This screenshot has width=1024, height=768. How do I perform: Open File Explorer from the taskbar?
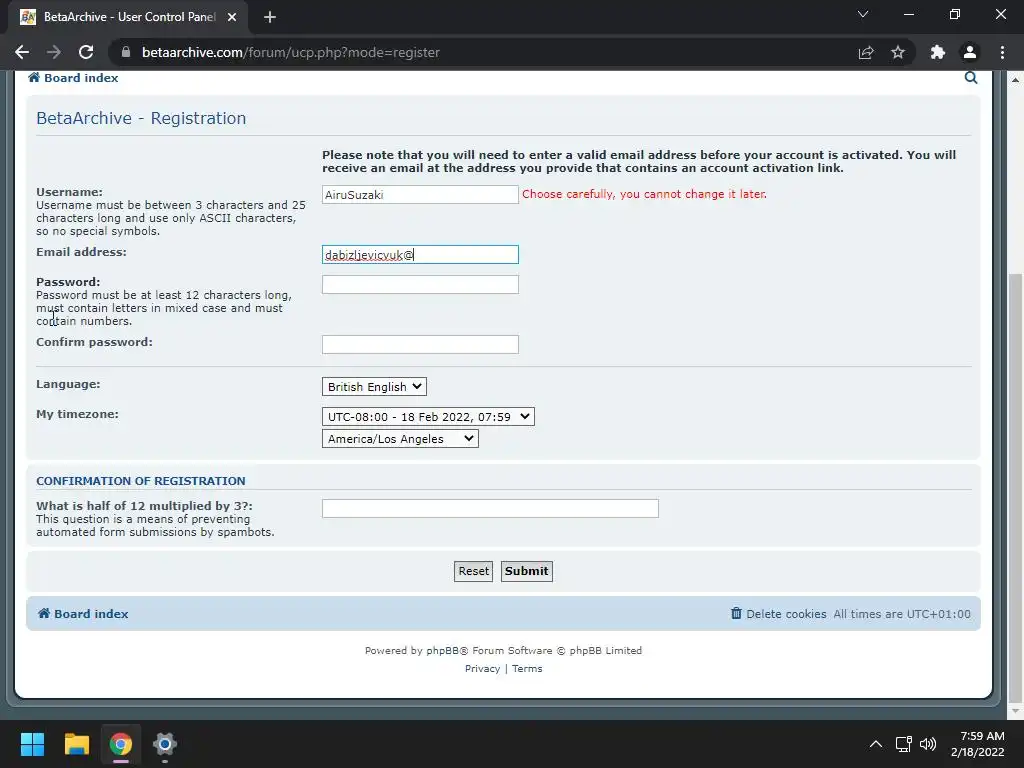[x=76, y=744]
